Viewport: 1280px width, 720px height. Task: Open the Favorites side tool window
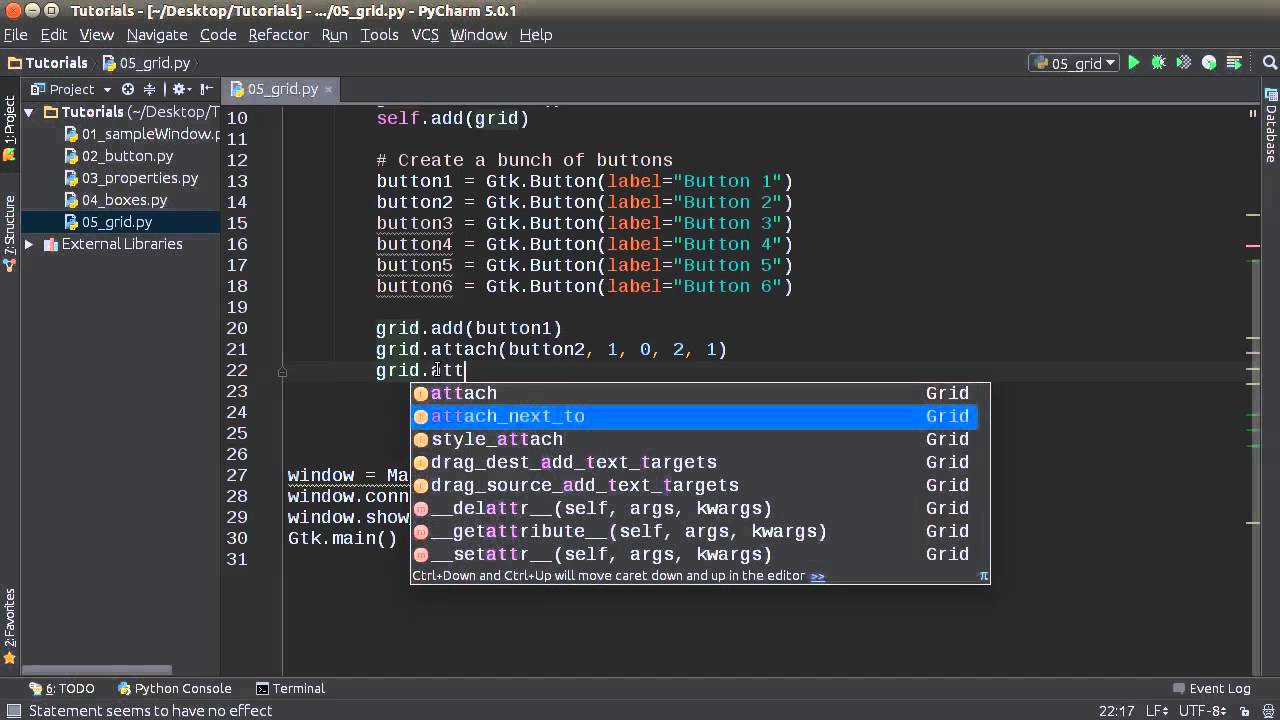point(9,627)
